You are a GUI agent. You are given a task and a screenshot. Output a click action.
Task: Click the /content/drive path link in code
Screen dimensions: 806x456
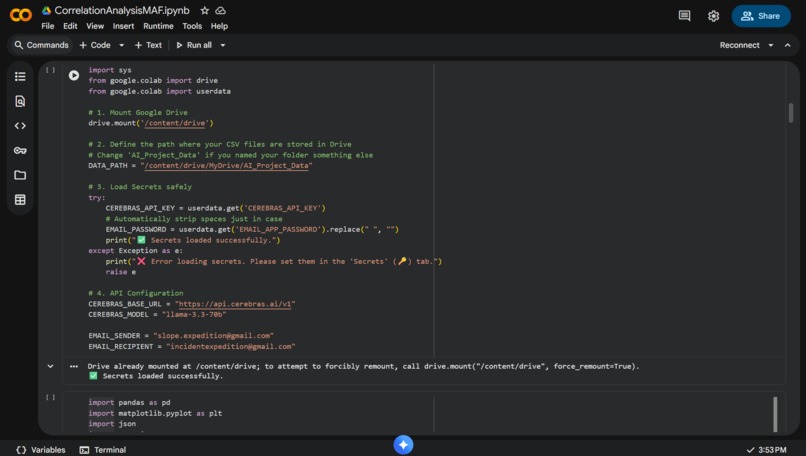pyautogui.click(x=175, y=123)
